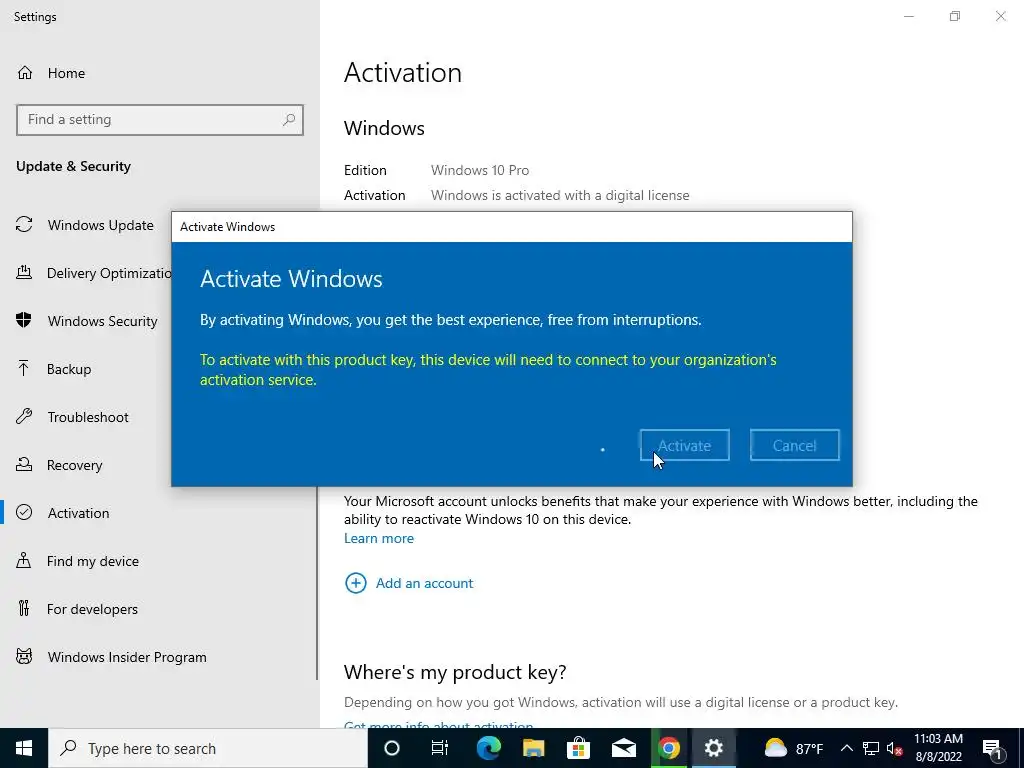The height and width of the screenshot is (768, 1024).
Task: Click the Activate button in dialog
Action: pyautogui.click(x=684, y=445)
